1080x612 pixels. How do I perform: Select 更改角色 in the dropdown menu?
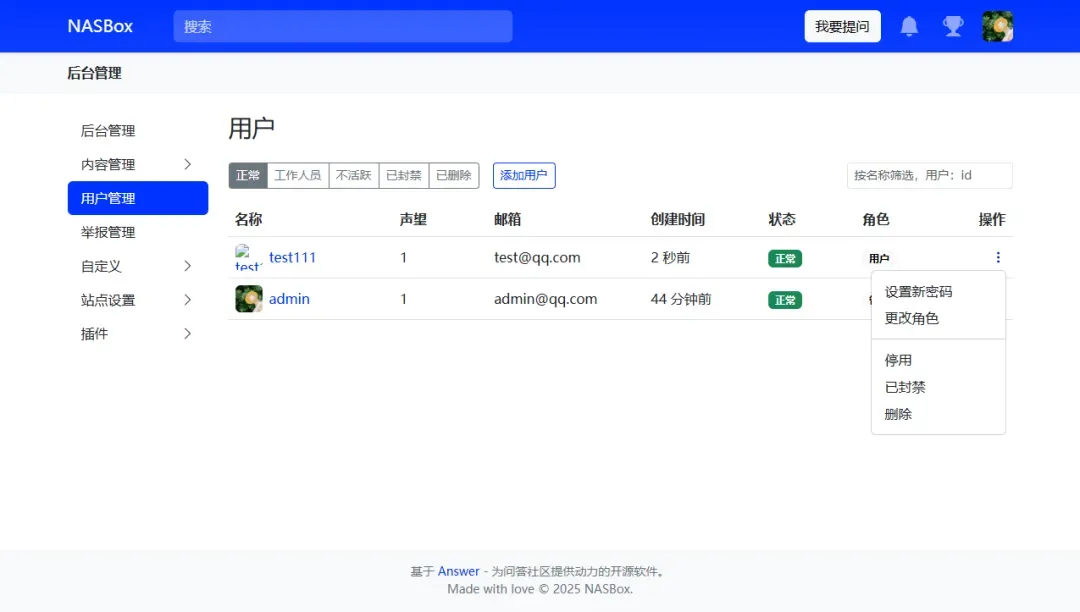(911, 318)
